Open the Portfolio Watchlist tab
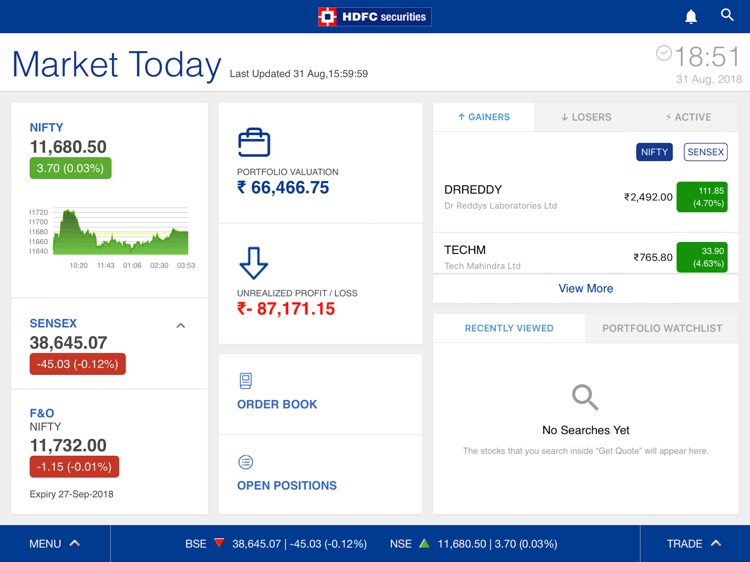Image resolution: width=750 pixels, height=562 pixels. tap(662, 328)
